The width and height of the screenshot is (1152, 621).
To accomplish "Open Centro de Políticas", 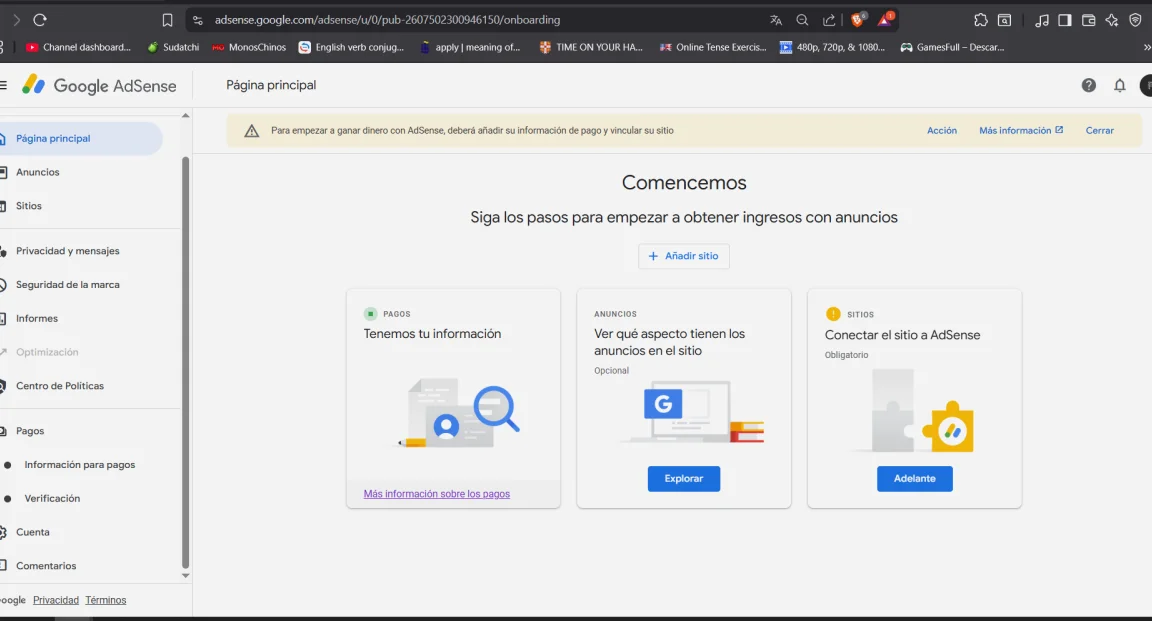I will pyautogui.click(x=59, y=385).
